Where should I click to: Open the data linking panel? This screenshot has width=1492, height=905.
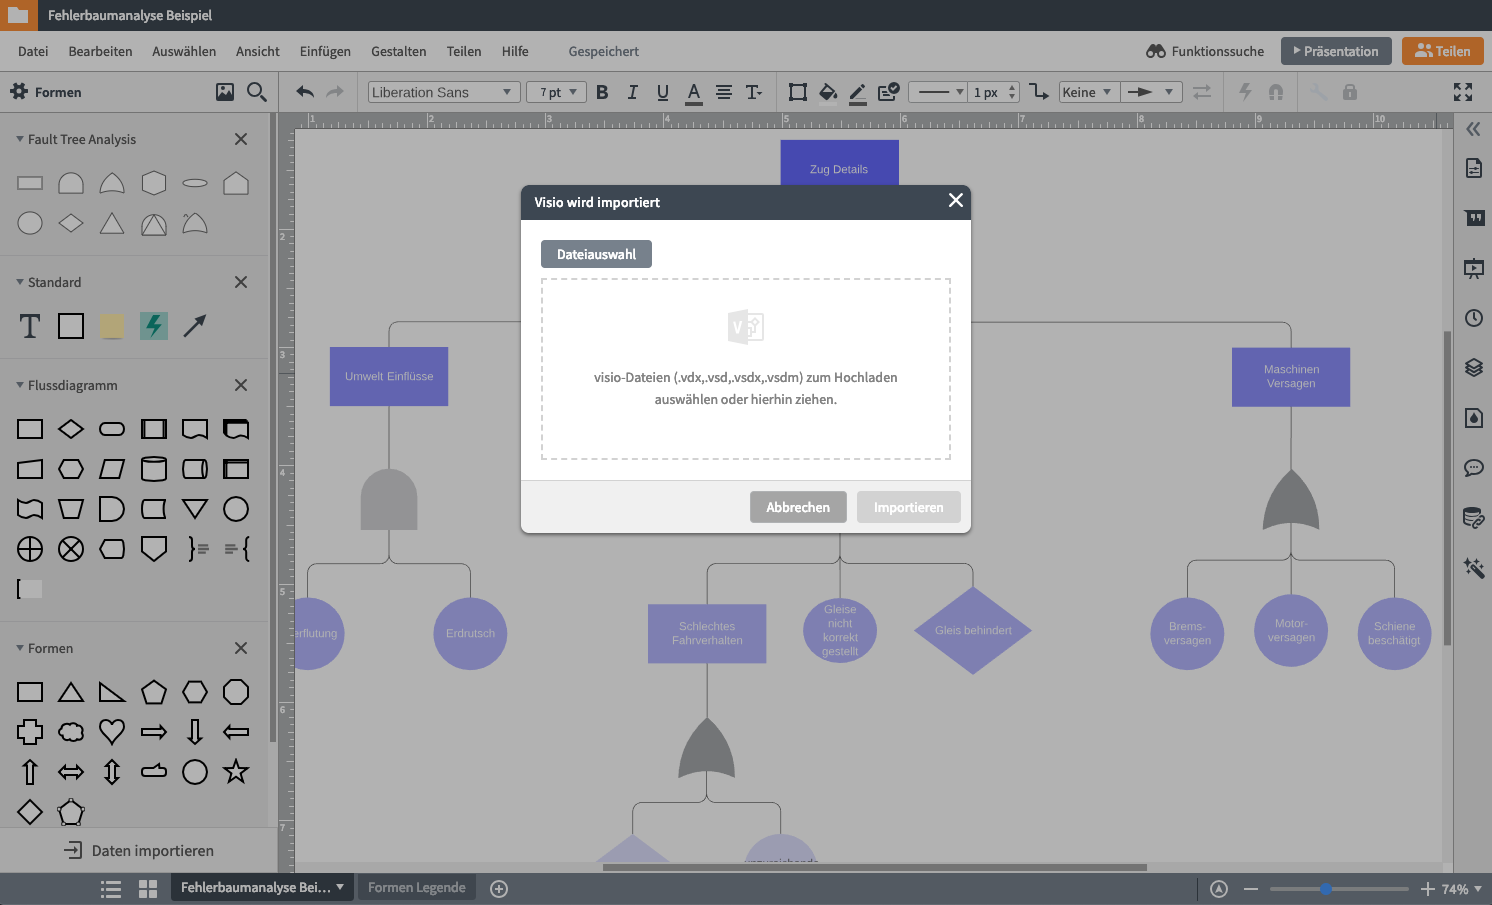click(x=1474, y=518)
